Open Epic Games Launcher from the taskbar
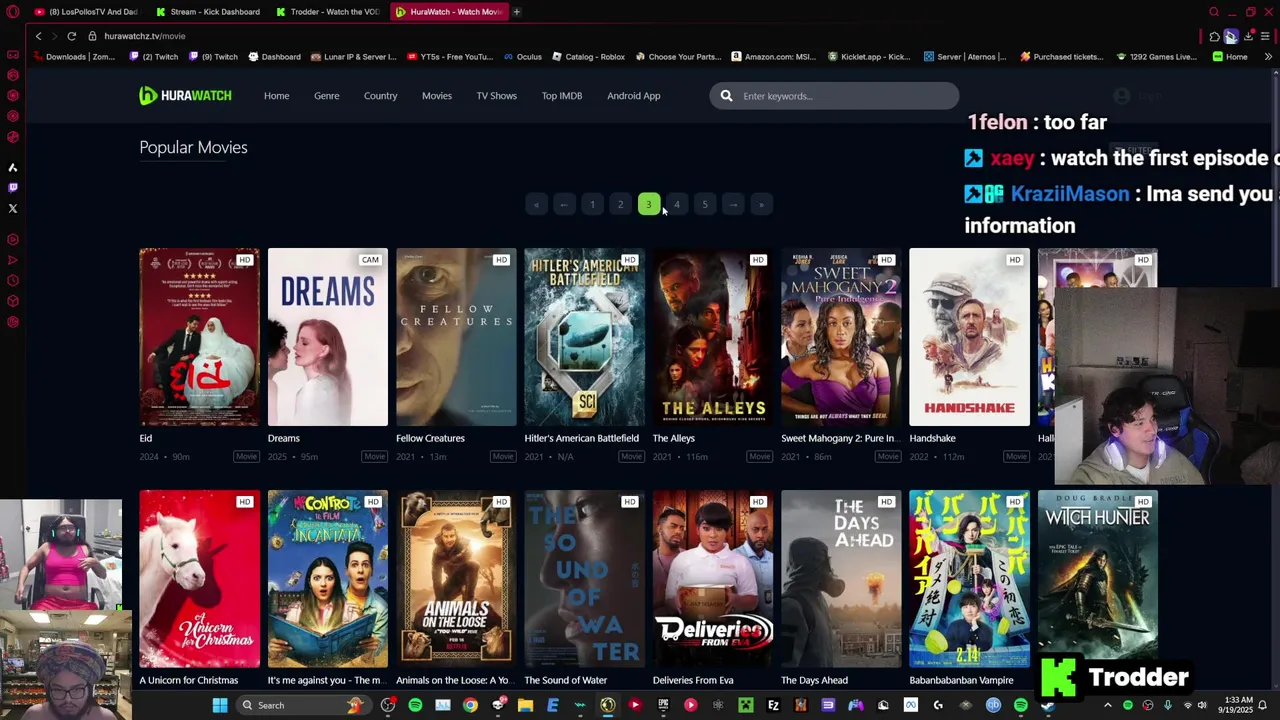 click(x=663, y=705)
